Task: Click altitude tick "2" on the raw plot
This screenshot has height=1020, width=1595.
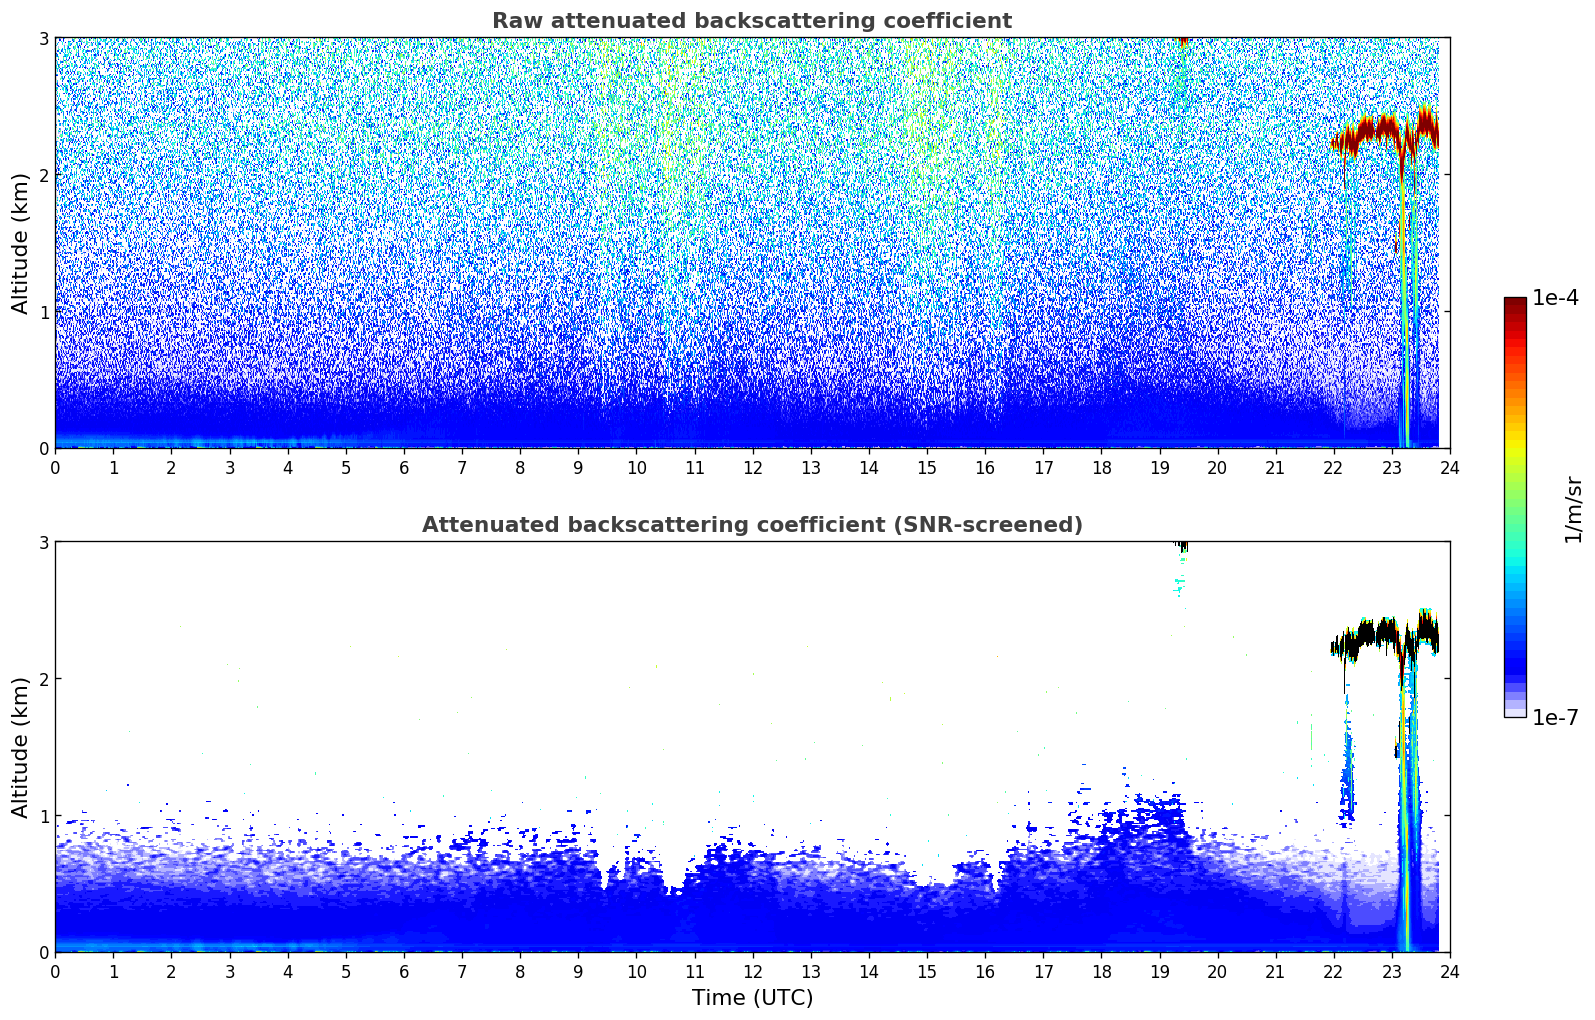Action: coord(43,175)
